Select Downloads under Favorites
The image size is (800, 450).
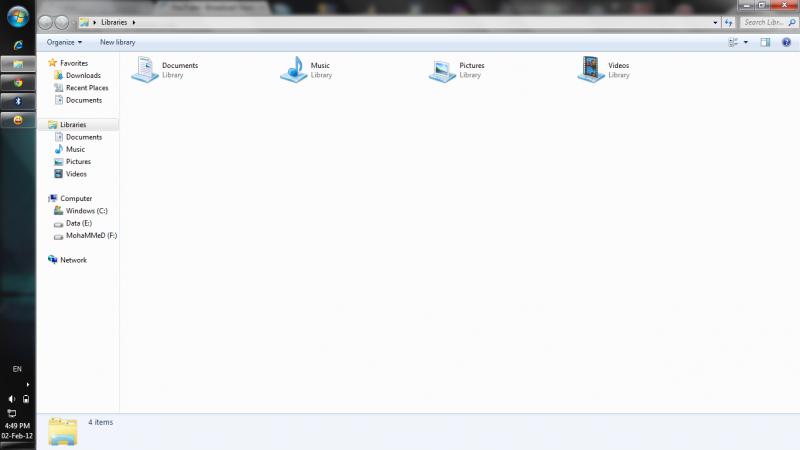pos(83,76)
